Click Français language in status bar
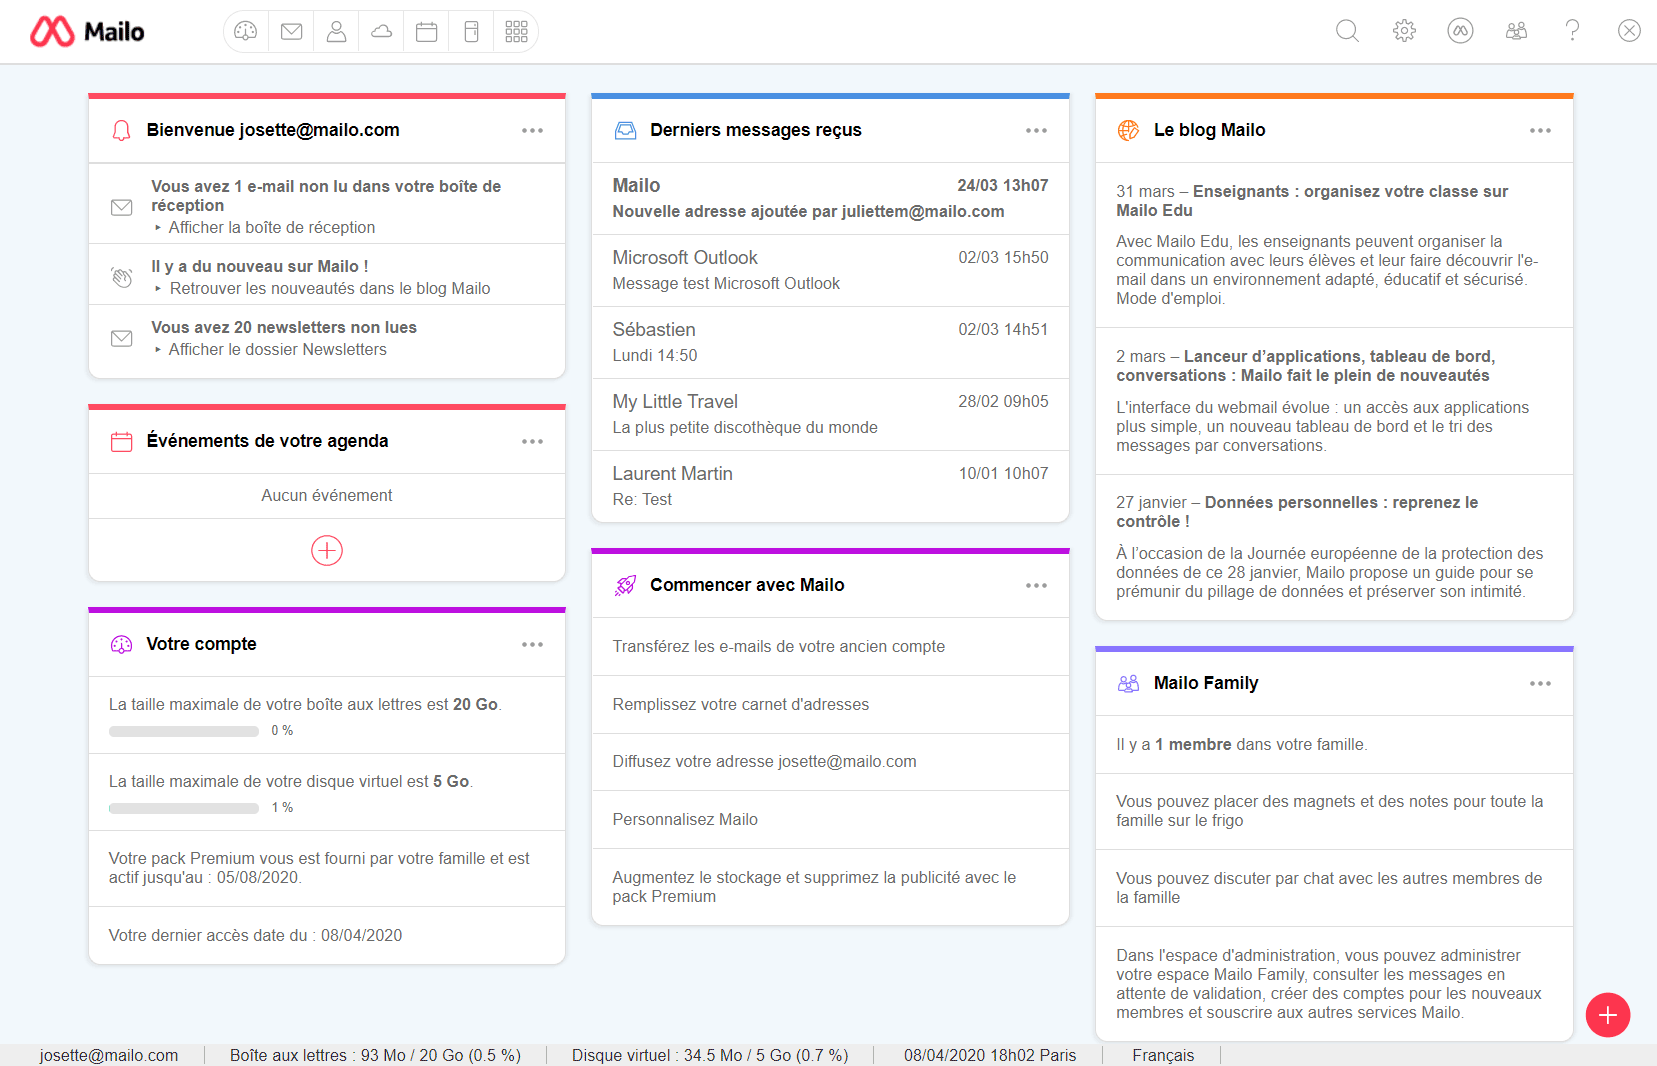This screenshot has height=1066, width=1657. pyautogui.click(x=1163, y=1055)
